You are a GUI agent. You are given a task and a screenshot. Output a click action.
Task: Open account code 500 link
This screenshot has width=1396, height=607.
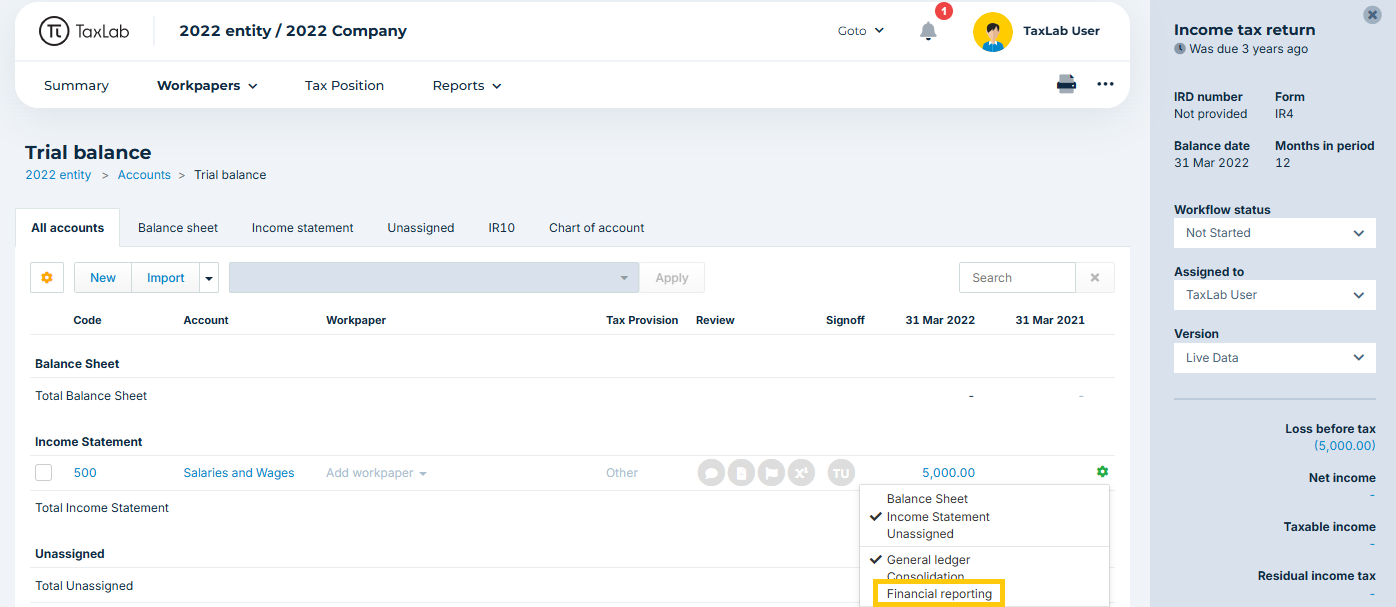pyautogui.click(x=85, y=473)
